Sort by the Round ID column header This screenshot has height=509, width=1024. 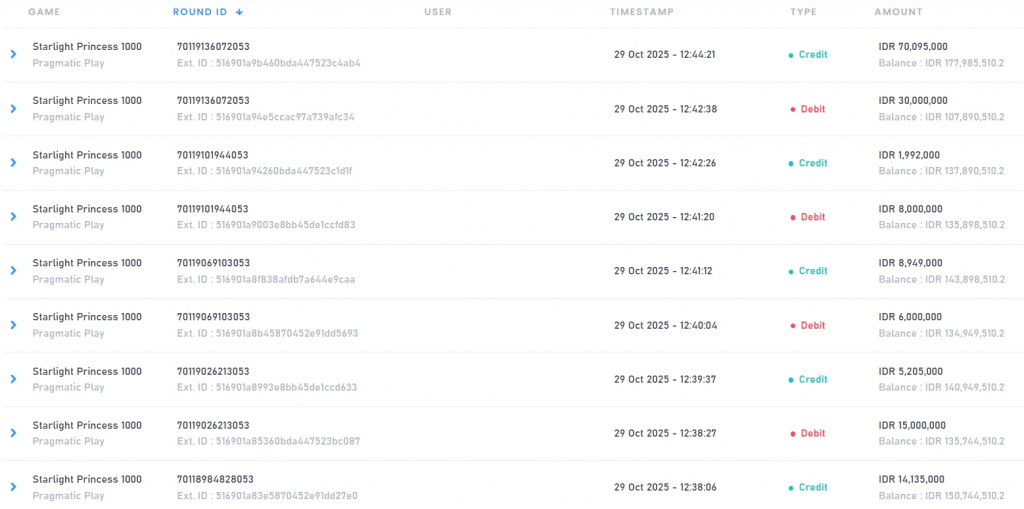click(x=200, y=12)
